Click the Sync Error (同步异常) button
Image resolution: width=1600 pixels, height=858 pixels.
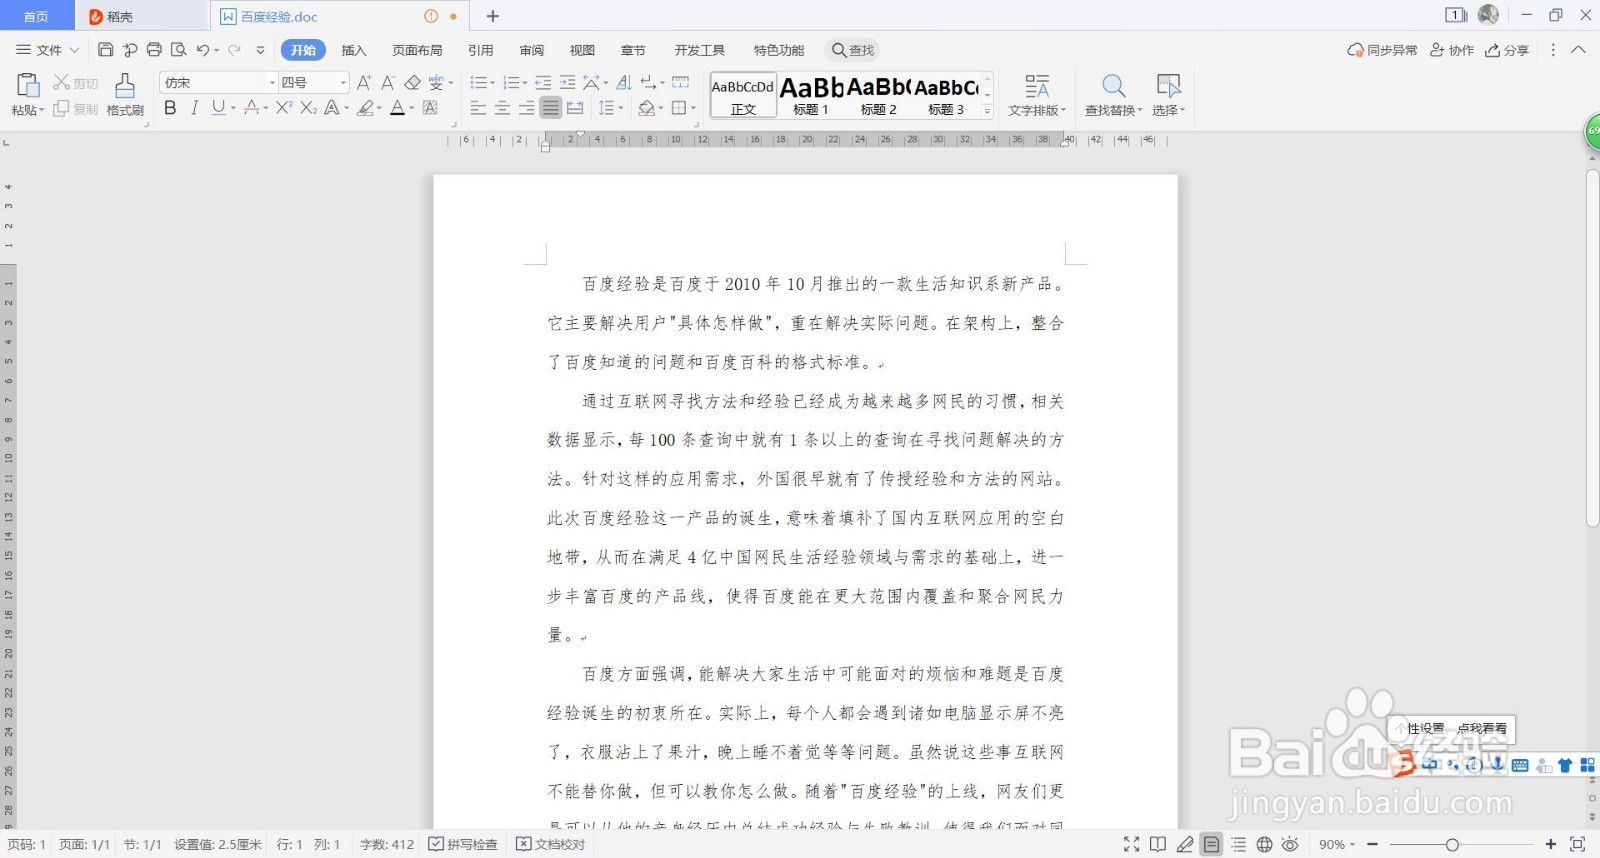[1382, 50]
